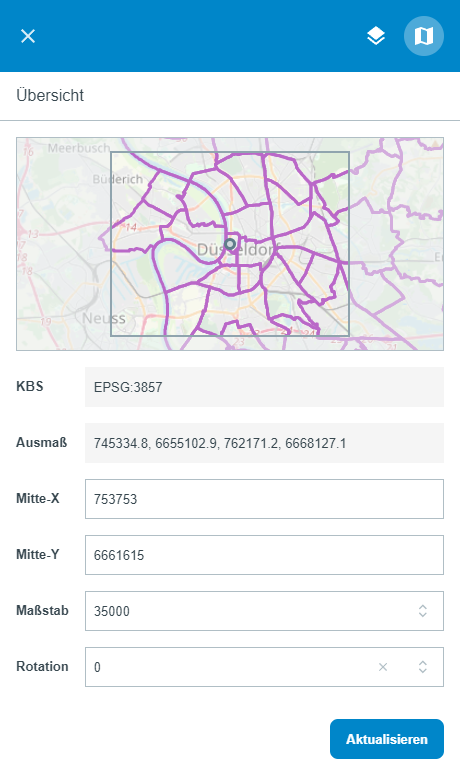
Task: Focus the Mitte-X input field
Action: click(x=264, y=499)
